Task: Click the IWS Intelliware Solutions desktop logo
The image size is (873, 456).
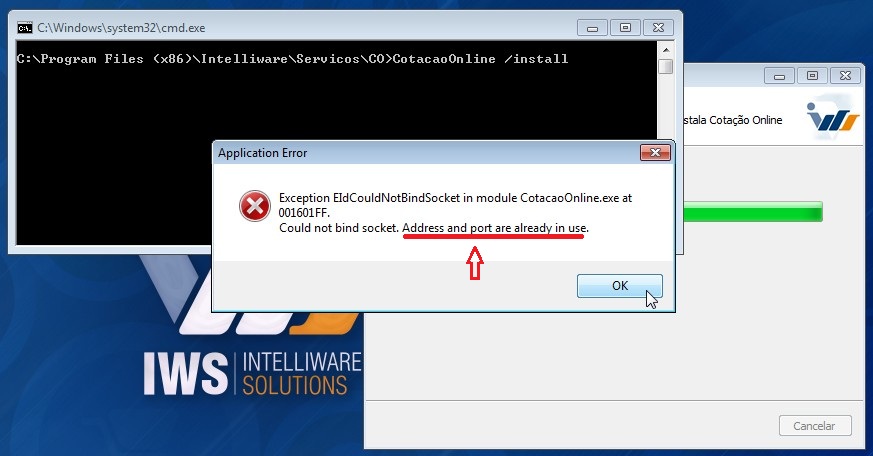Action: click(x=252, y=374)
